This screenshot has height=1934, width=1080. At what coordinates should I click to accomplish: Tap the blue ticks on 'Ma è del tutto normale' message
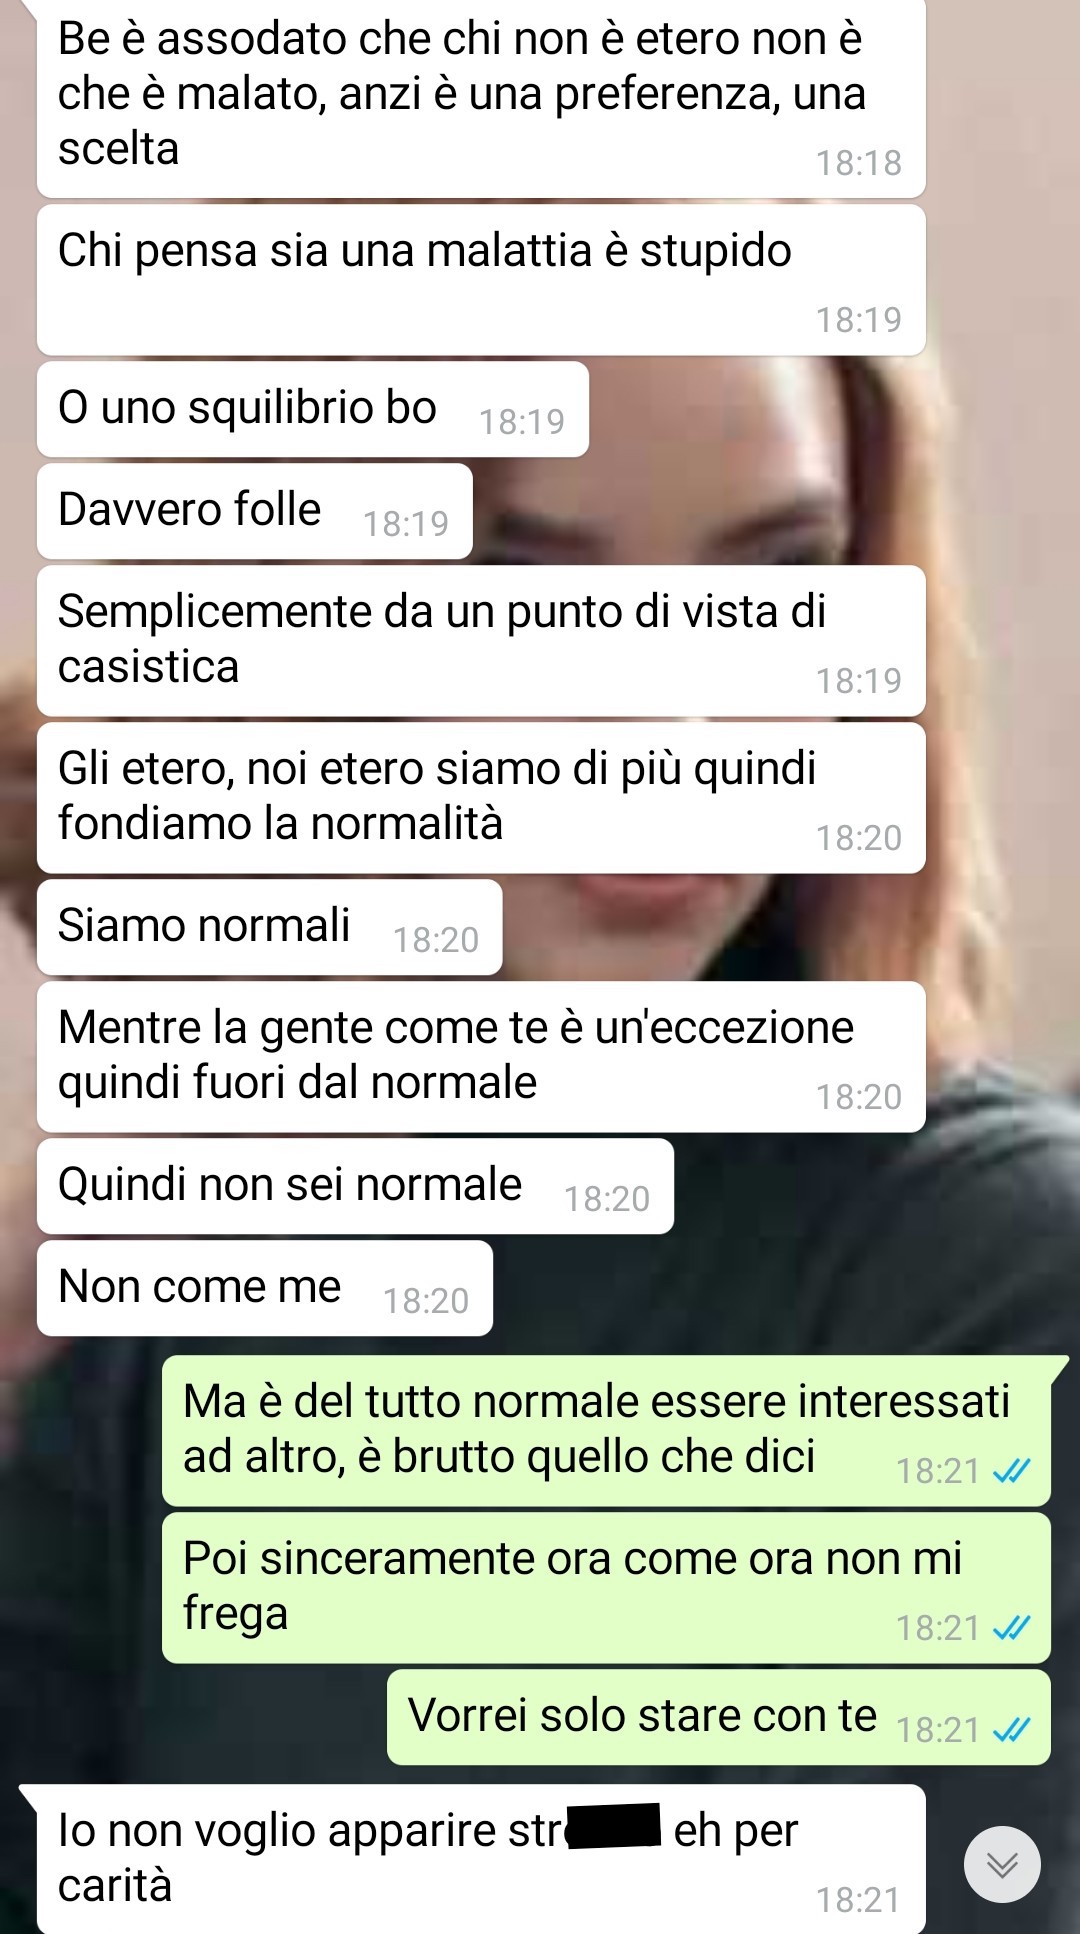tap(1011, 1471)
